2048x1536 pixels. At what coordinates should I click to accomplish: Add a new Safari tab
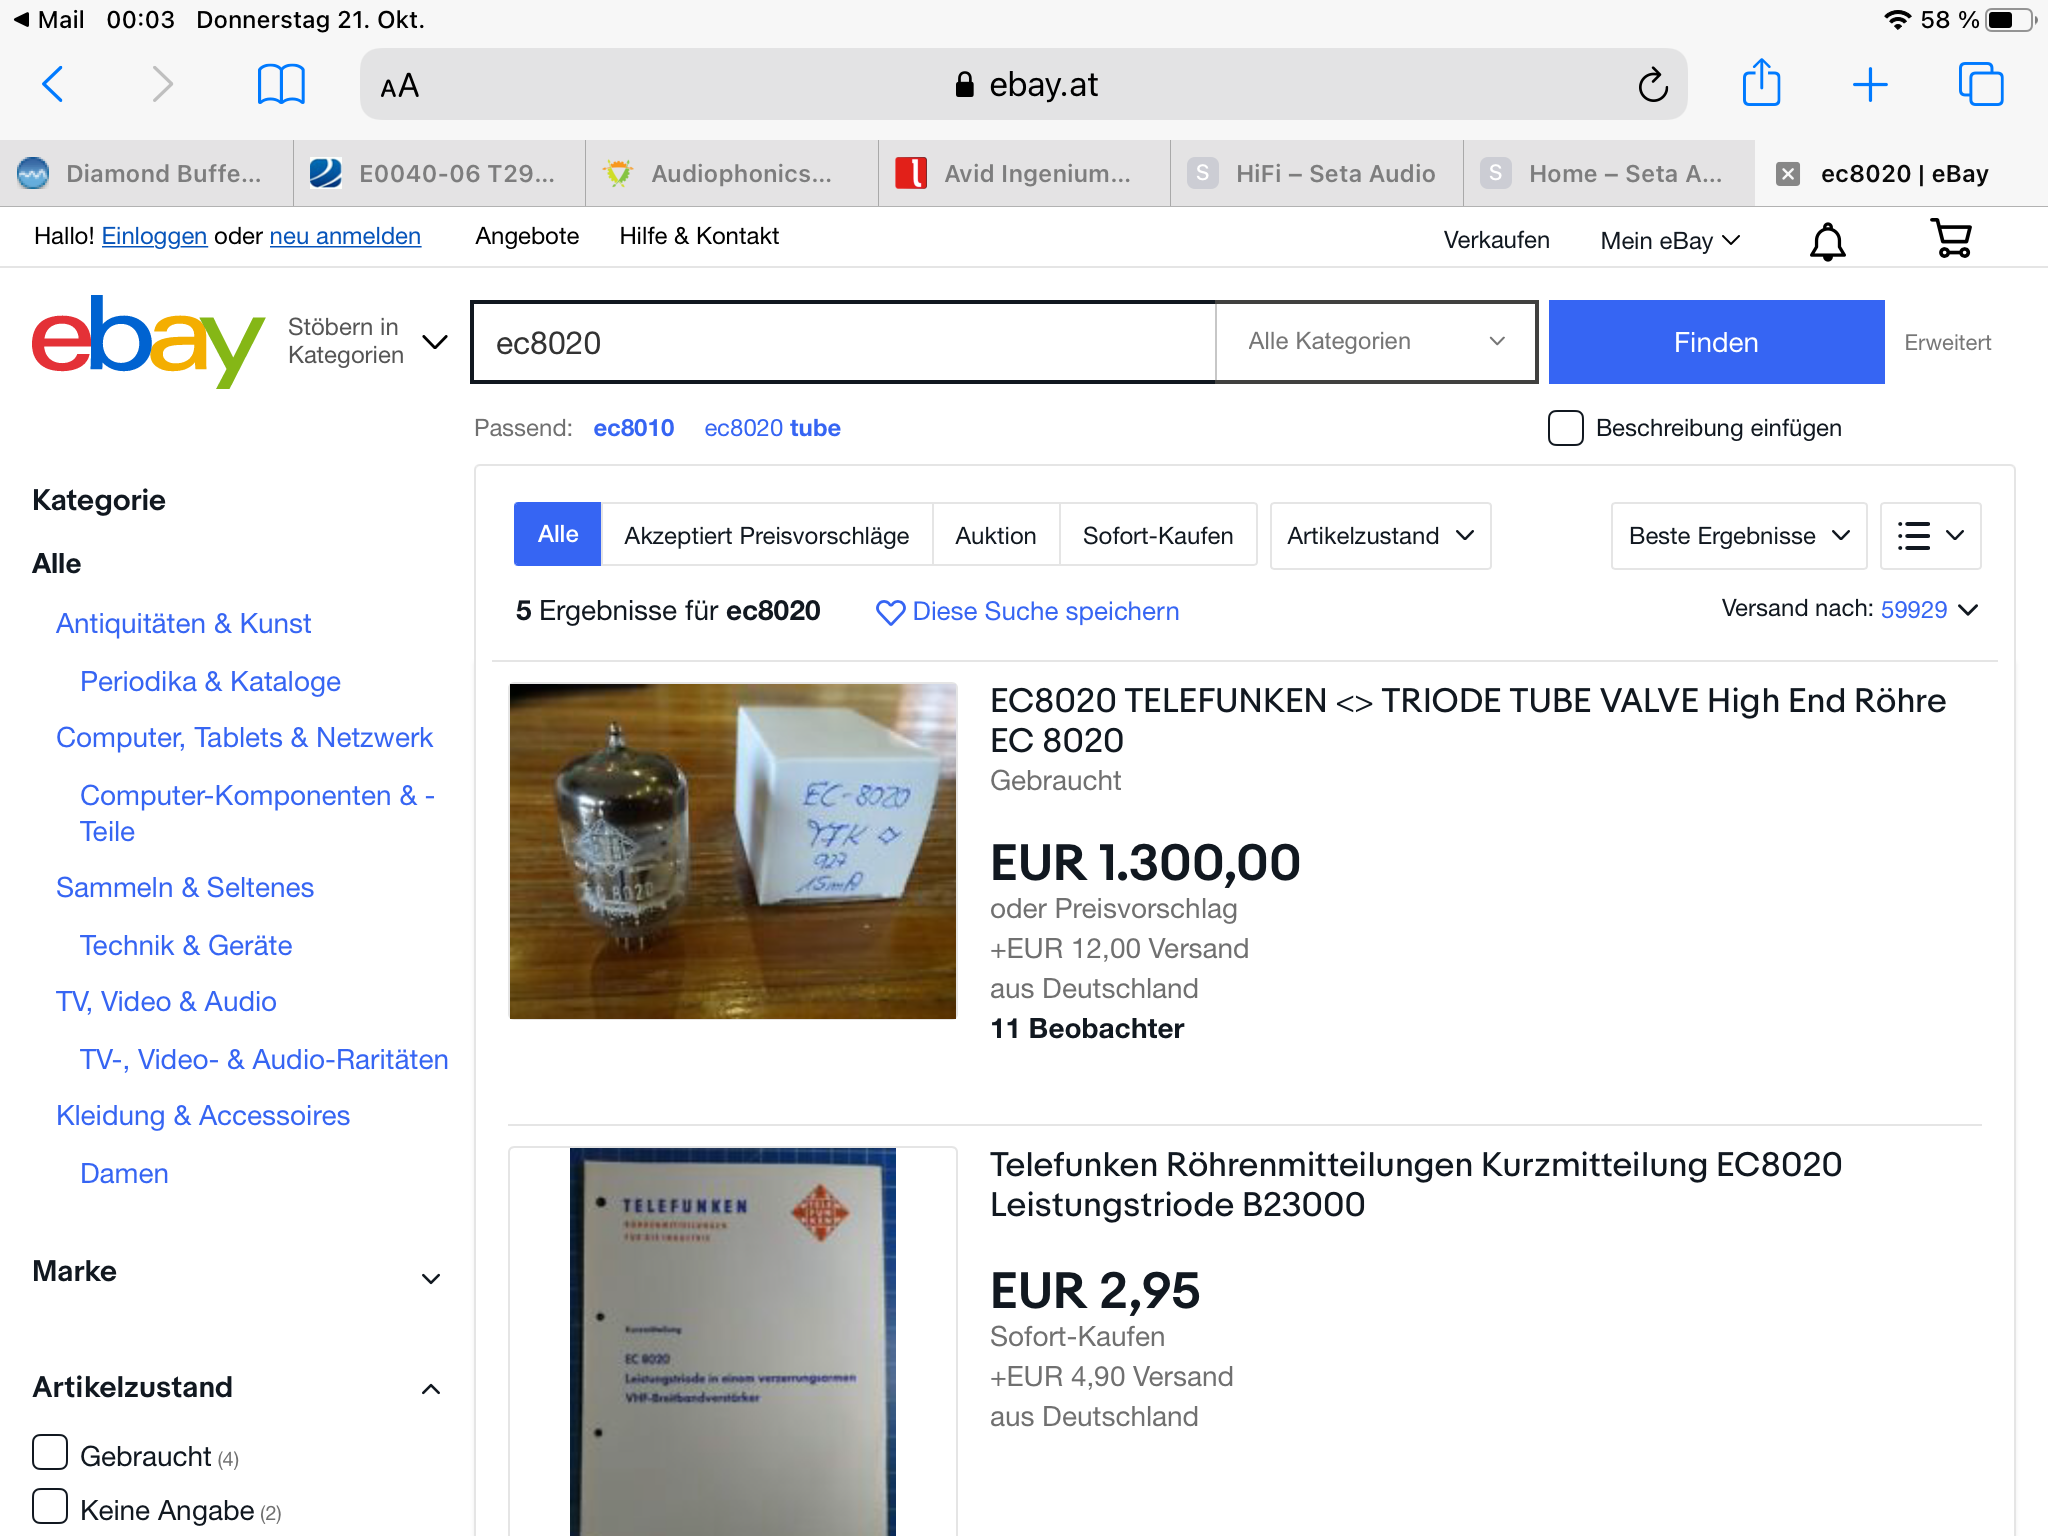pyautogui.click(x=1870, y=85)
